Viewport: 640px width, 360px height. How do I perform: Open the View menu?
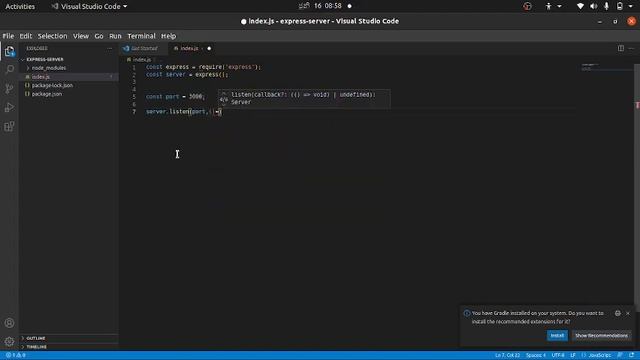click(x=81, y=36)
